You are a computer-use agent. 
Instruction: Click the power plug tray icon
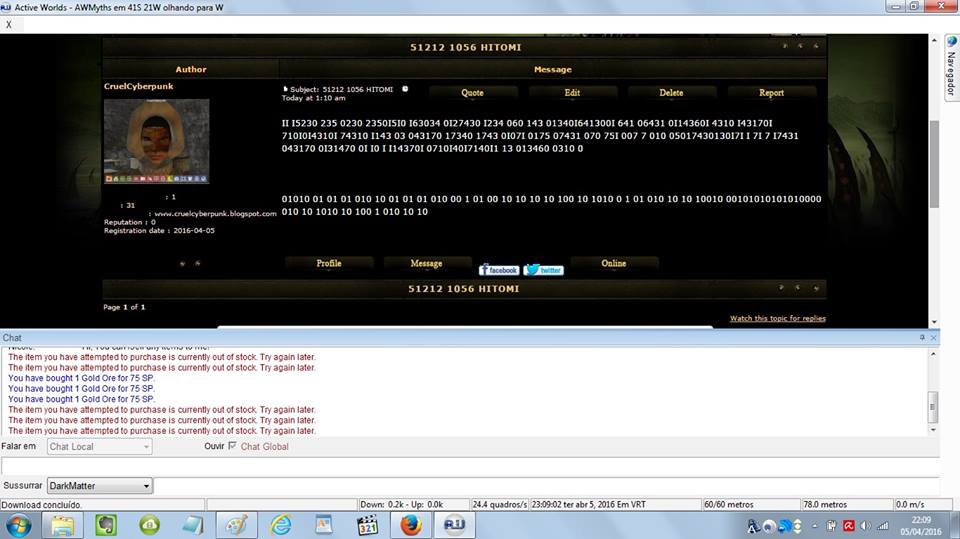click(x=831, y=526)
